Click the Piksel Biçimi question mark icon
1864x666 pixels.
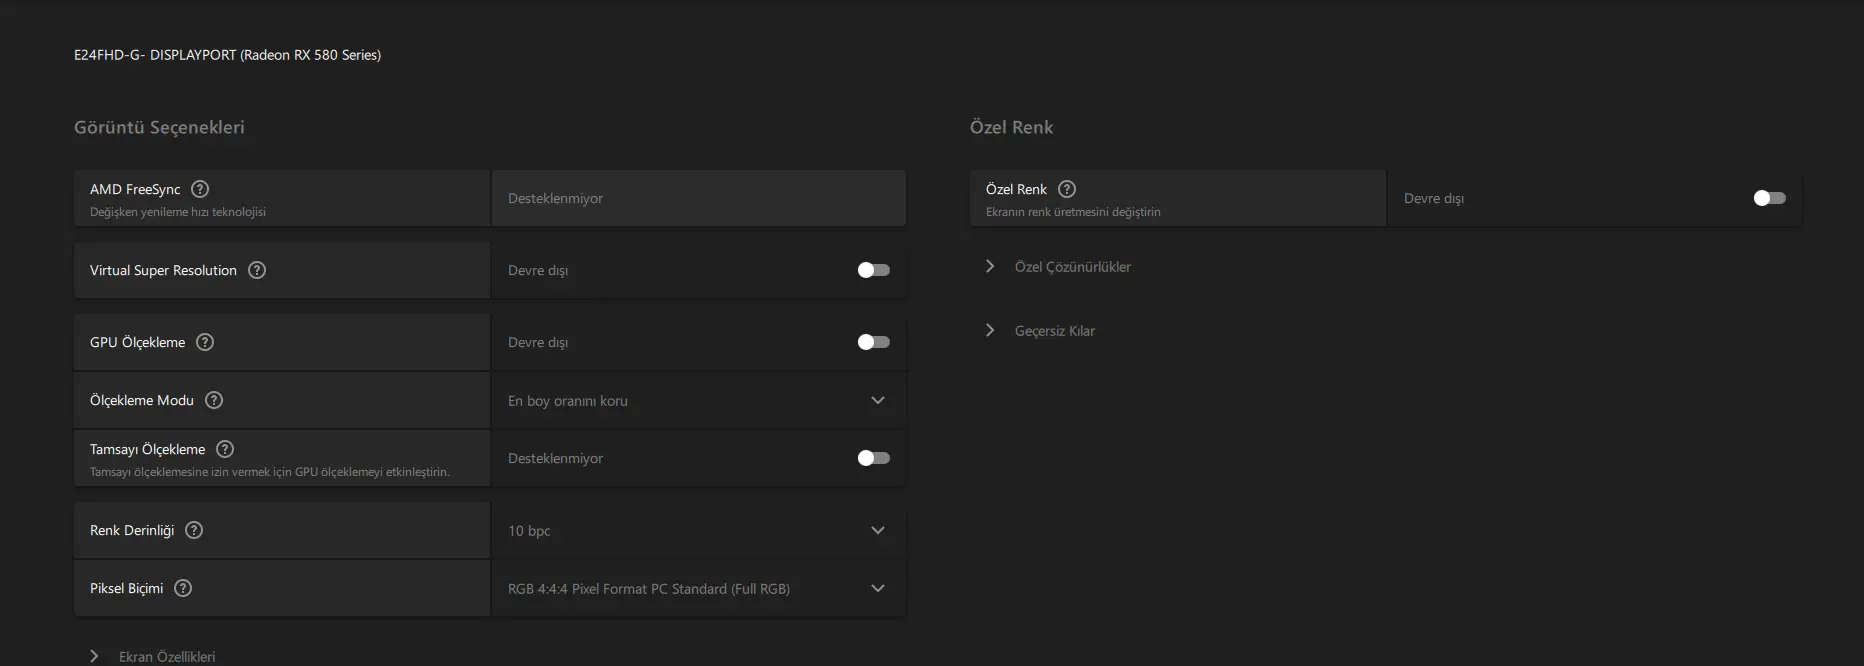[183, 588]
